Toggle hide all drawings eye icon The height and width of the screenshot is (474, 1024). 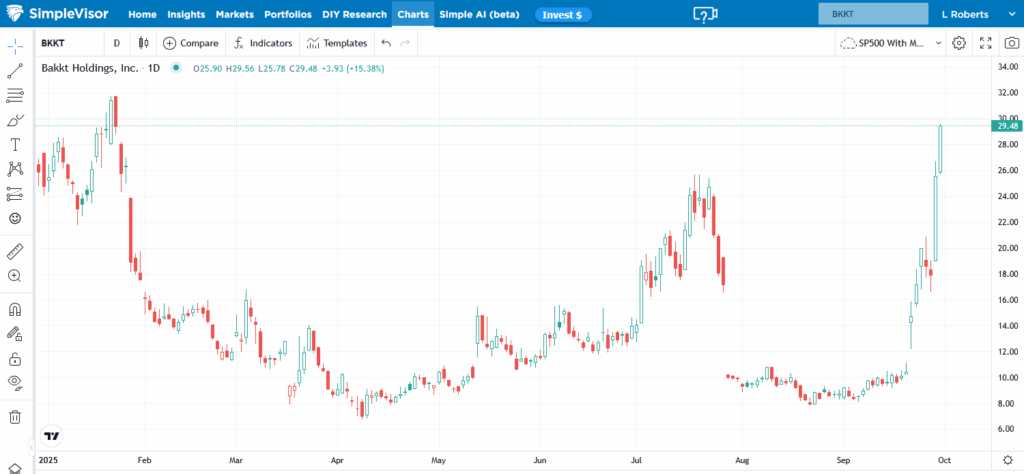click(15, 382)
